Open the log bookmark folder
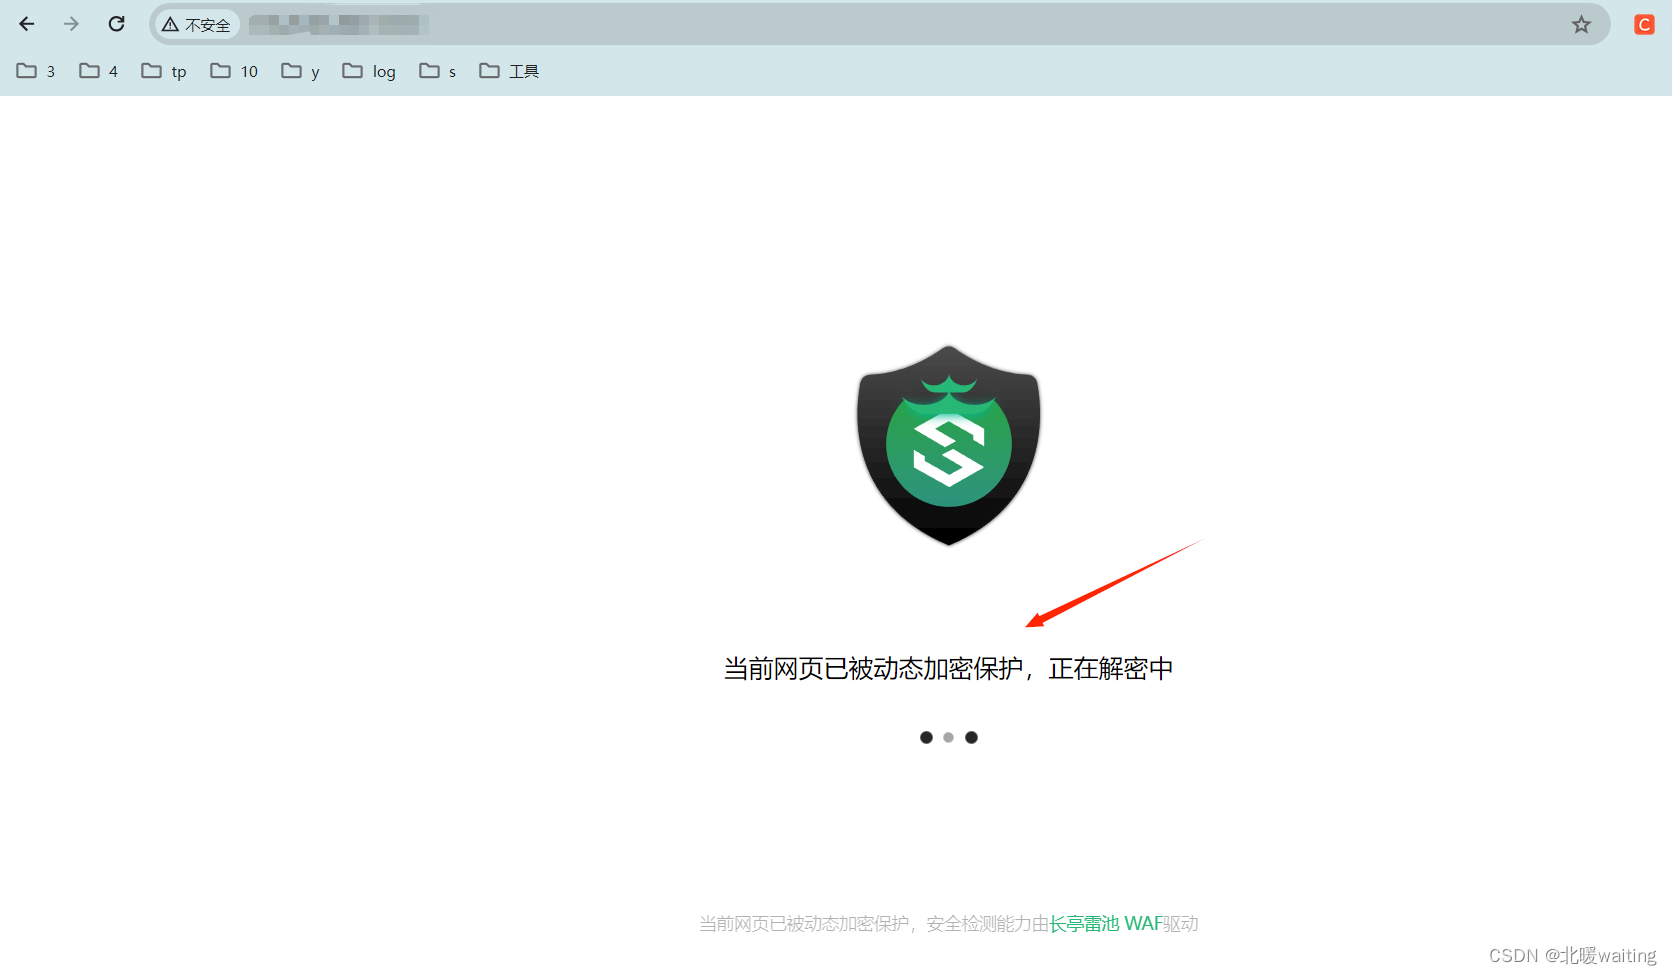Image resolution: width=1672 pixels, height=975 pixels. click(369, 71)
